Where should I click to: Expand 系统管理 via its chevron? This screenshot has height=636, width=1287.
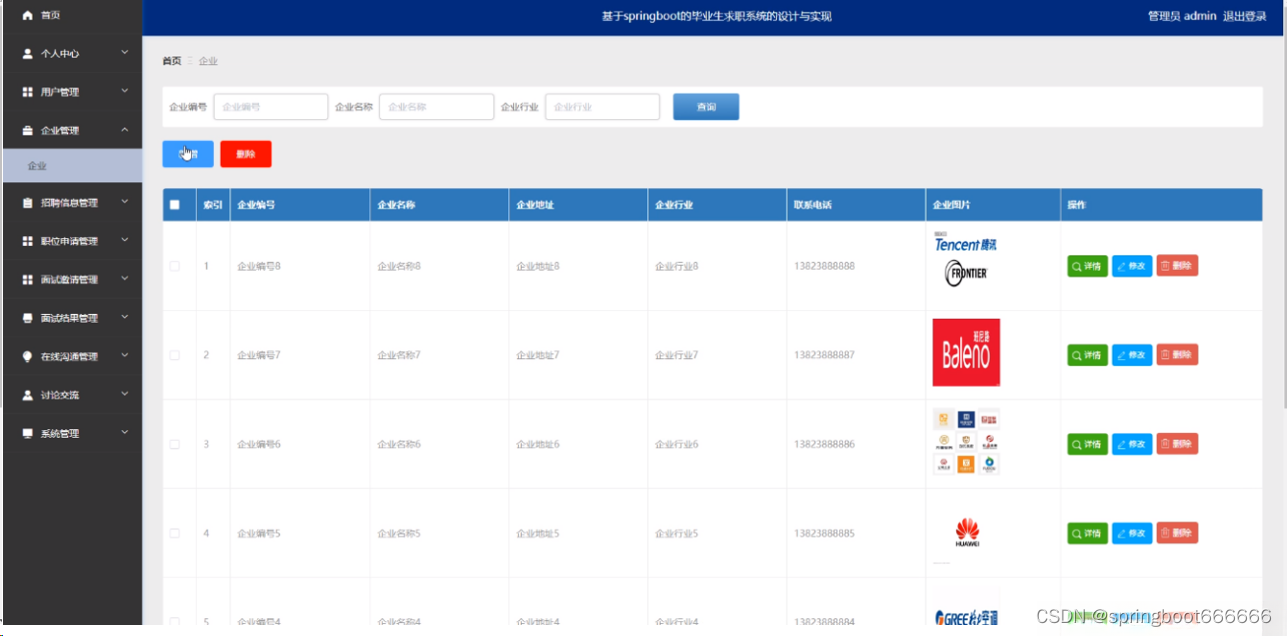pos(124,432)
